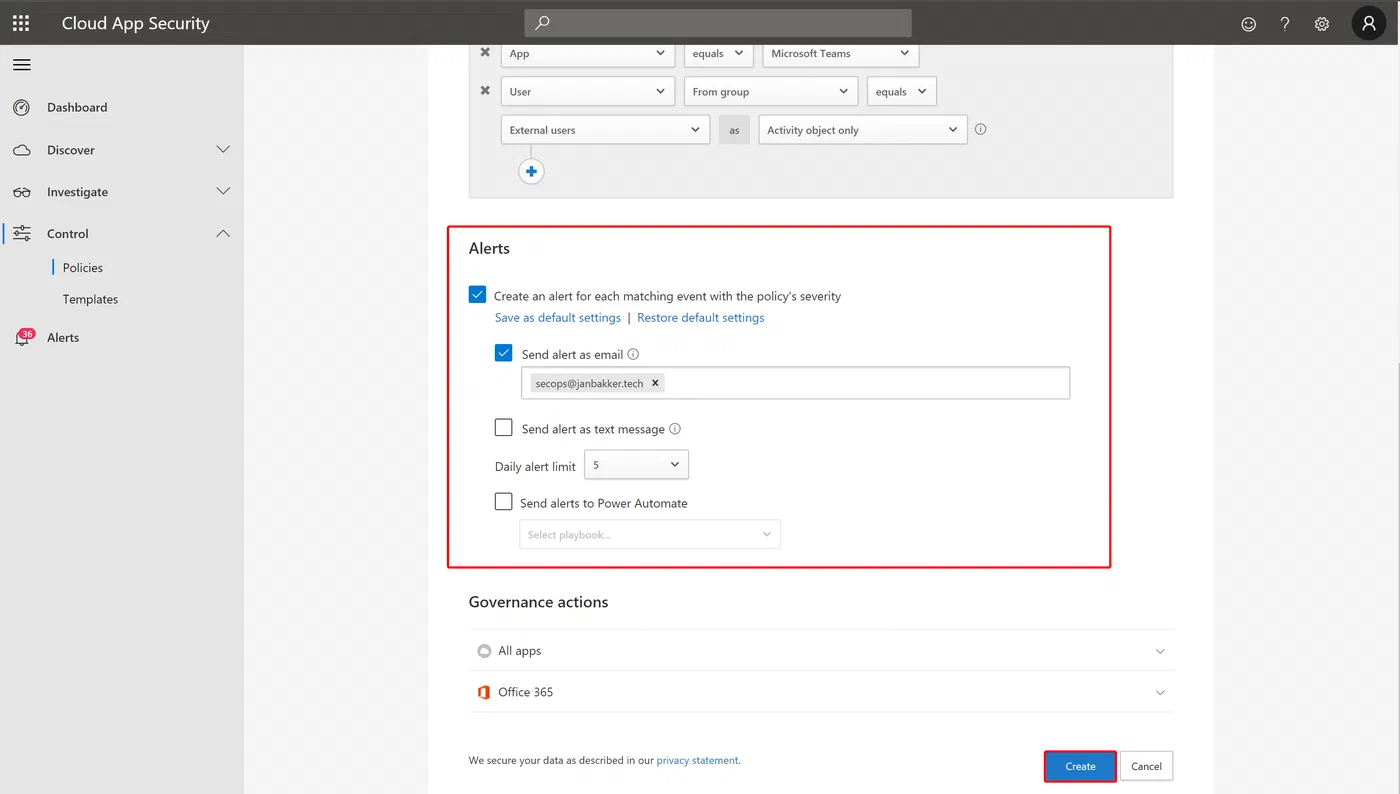This screenshot has width=1400, height=794.
Task: Open the External users dropdown
Action: [x=605, y=130]
